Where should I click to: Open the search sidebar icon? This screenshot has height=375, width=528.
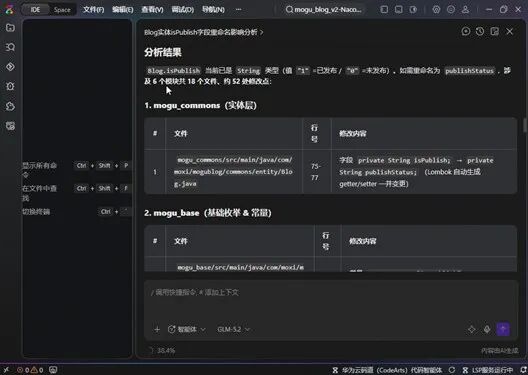[x=10, y=47]
